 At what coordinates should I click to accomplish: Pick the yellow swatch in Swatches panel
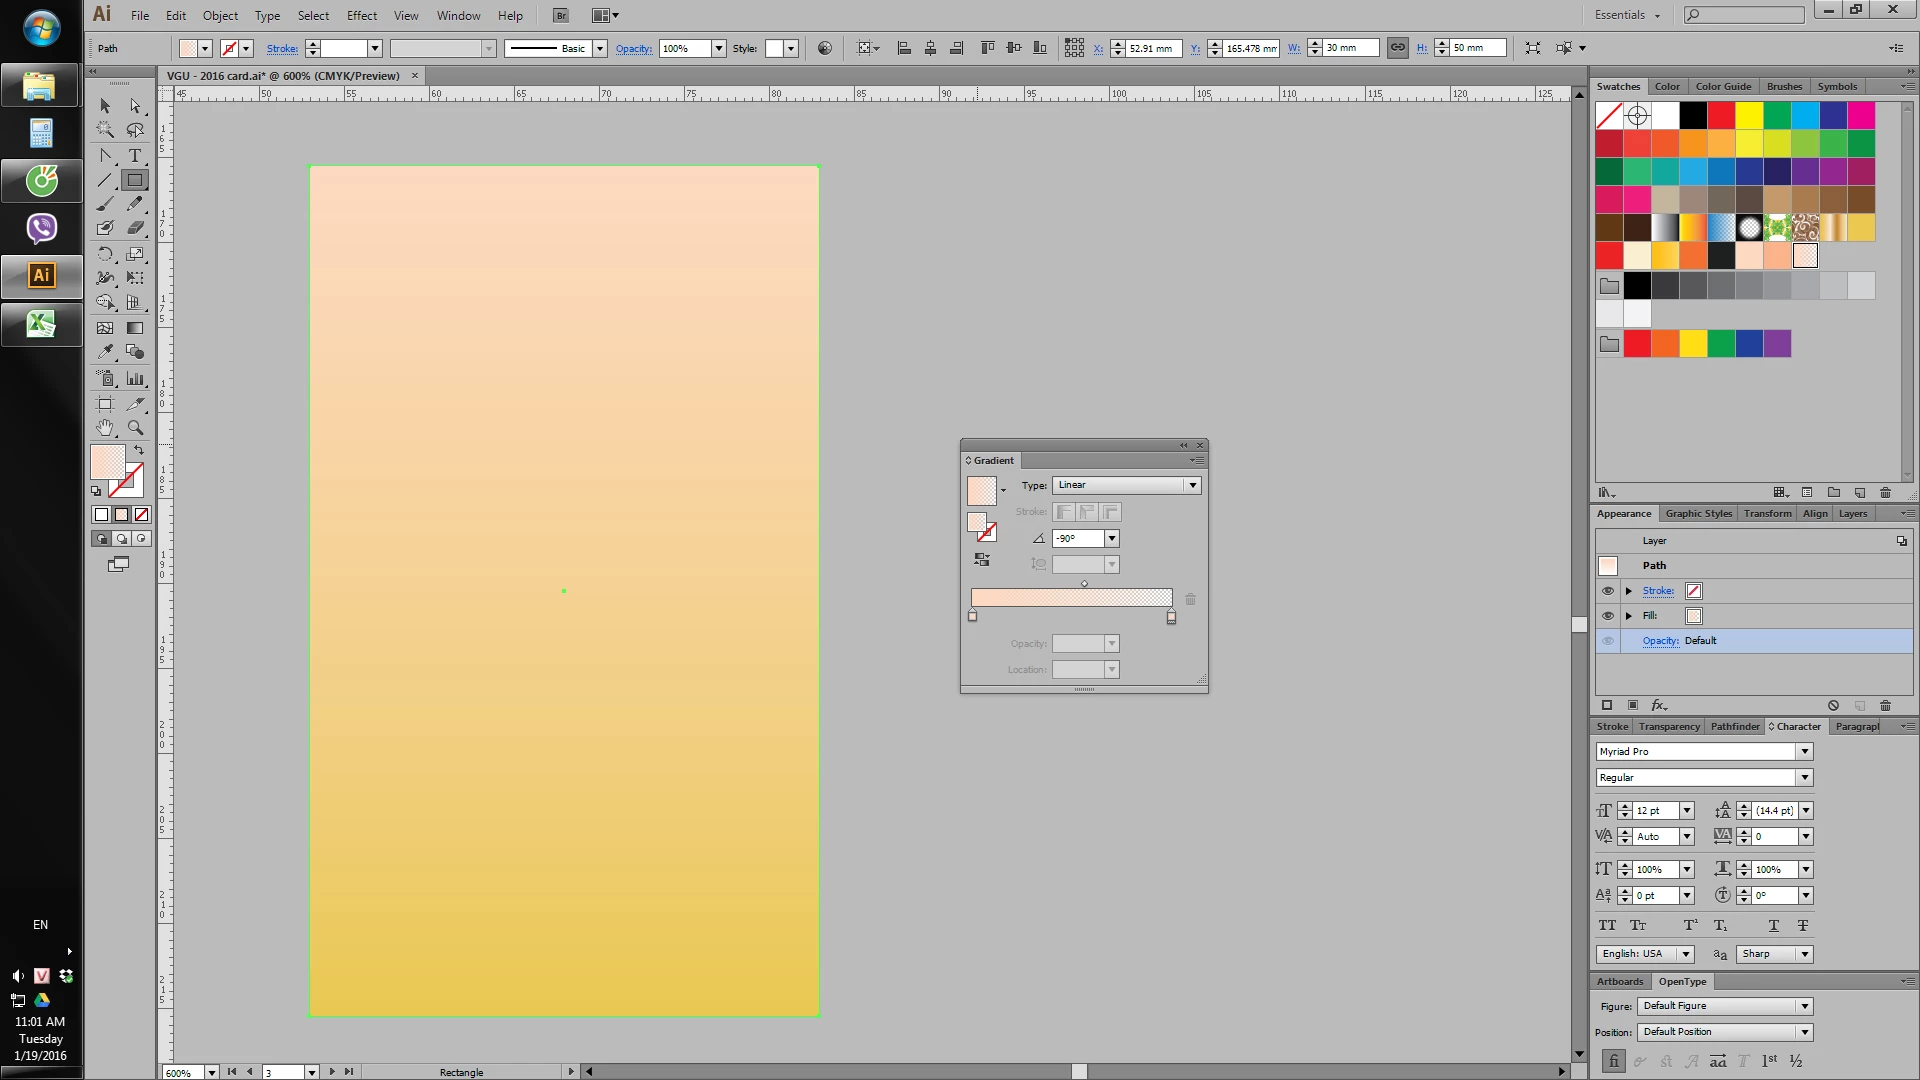tap(1749, 116)
